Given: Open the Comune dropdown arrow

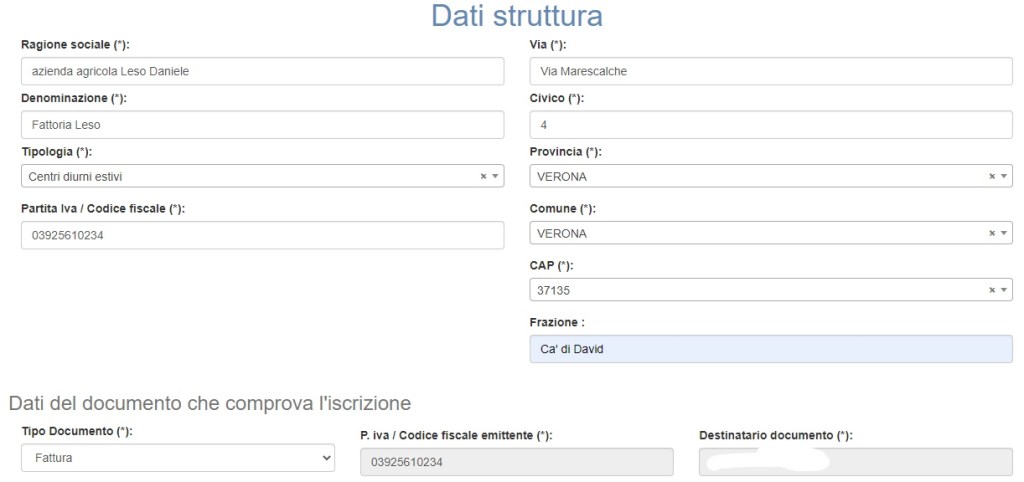Looking at the screenshot, I should 1004,233.
